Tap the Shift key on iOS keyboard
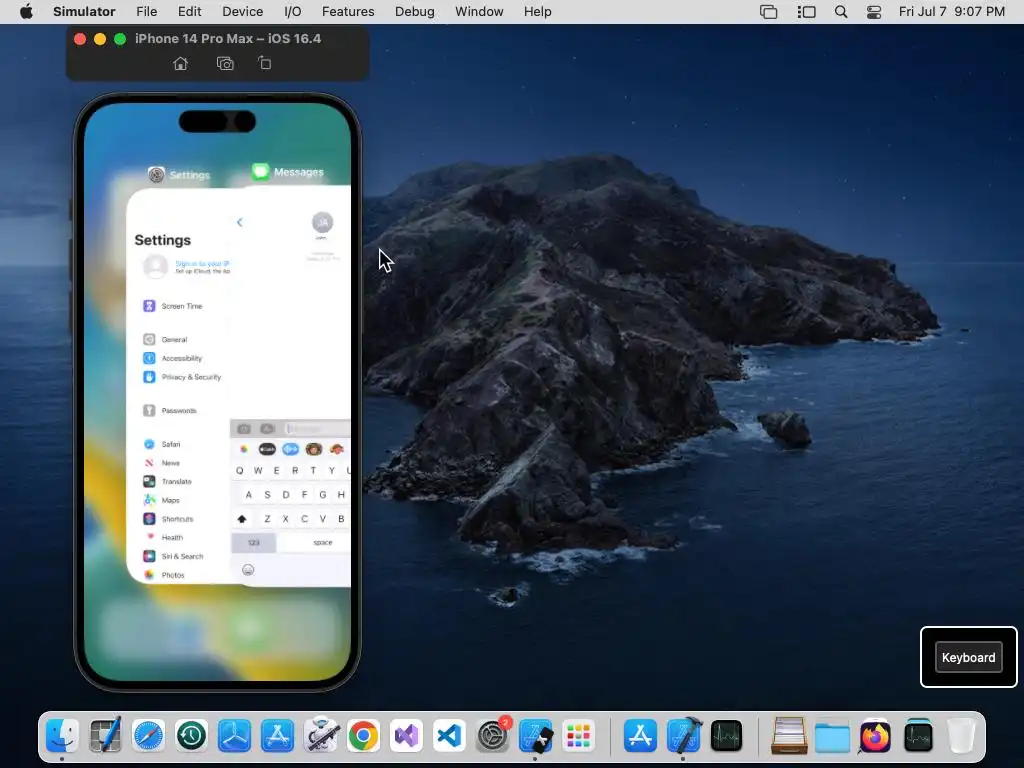1024x768 pixels. (242, 519)
